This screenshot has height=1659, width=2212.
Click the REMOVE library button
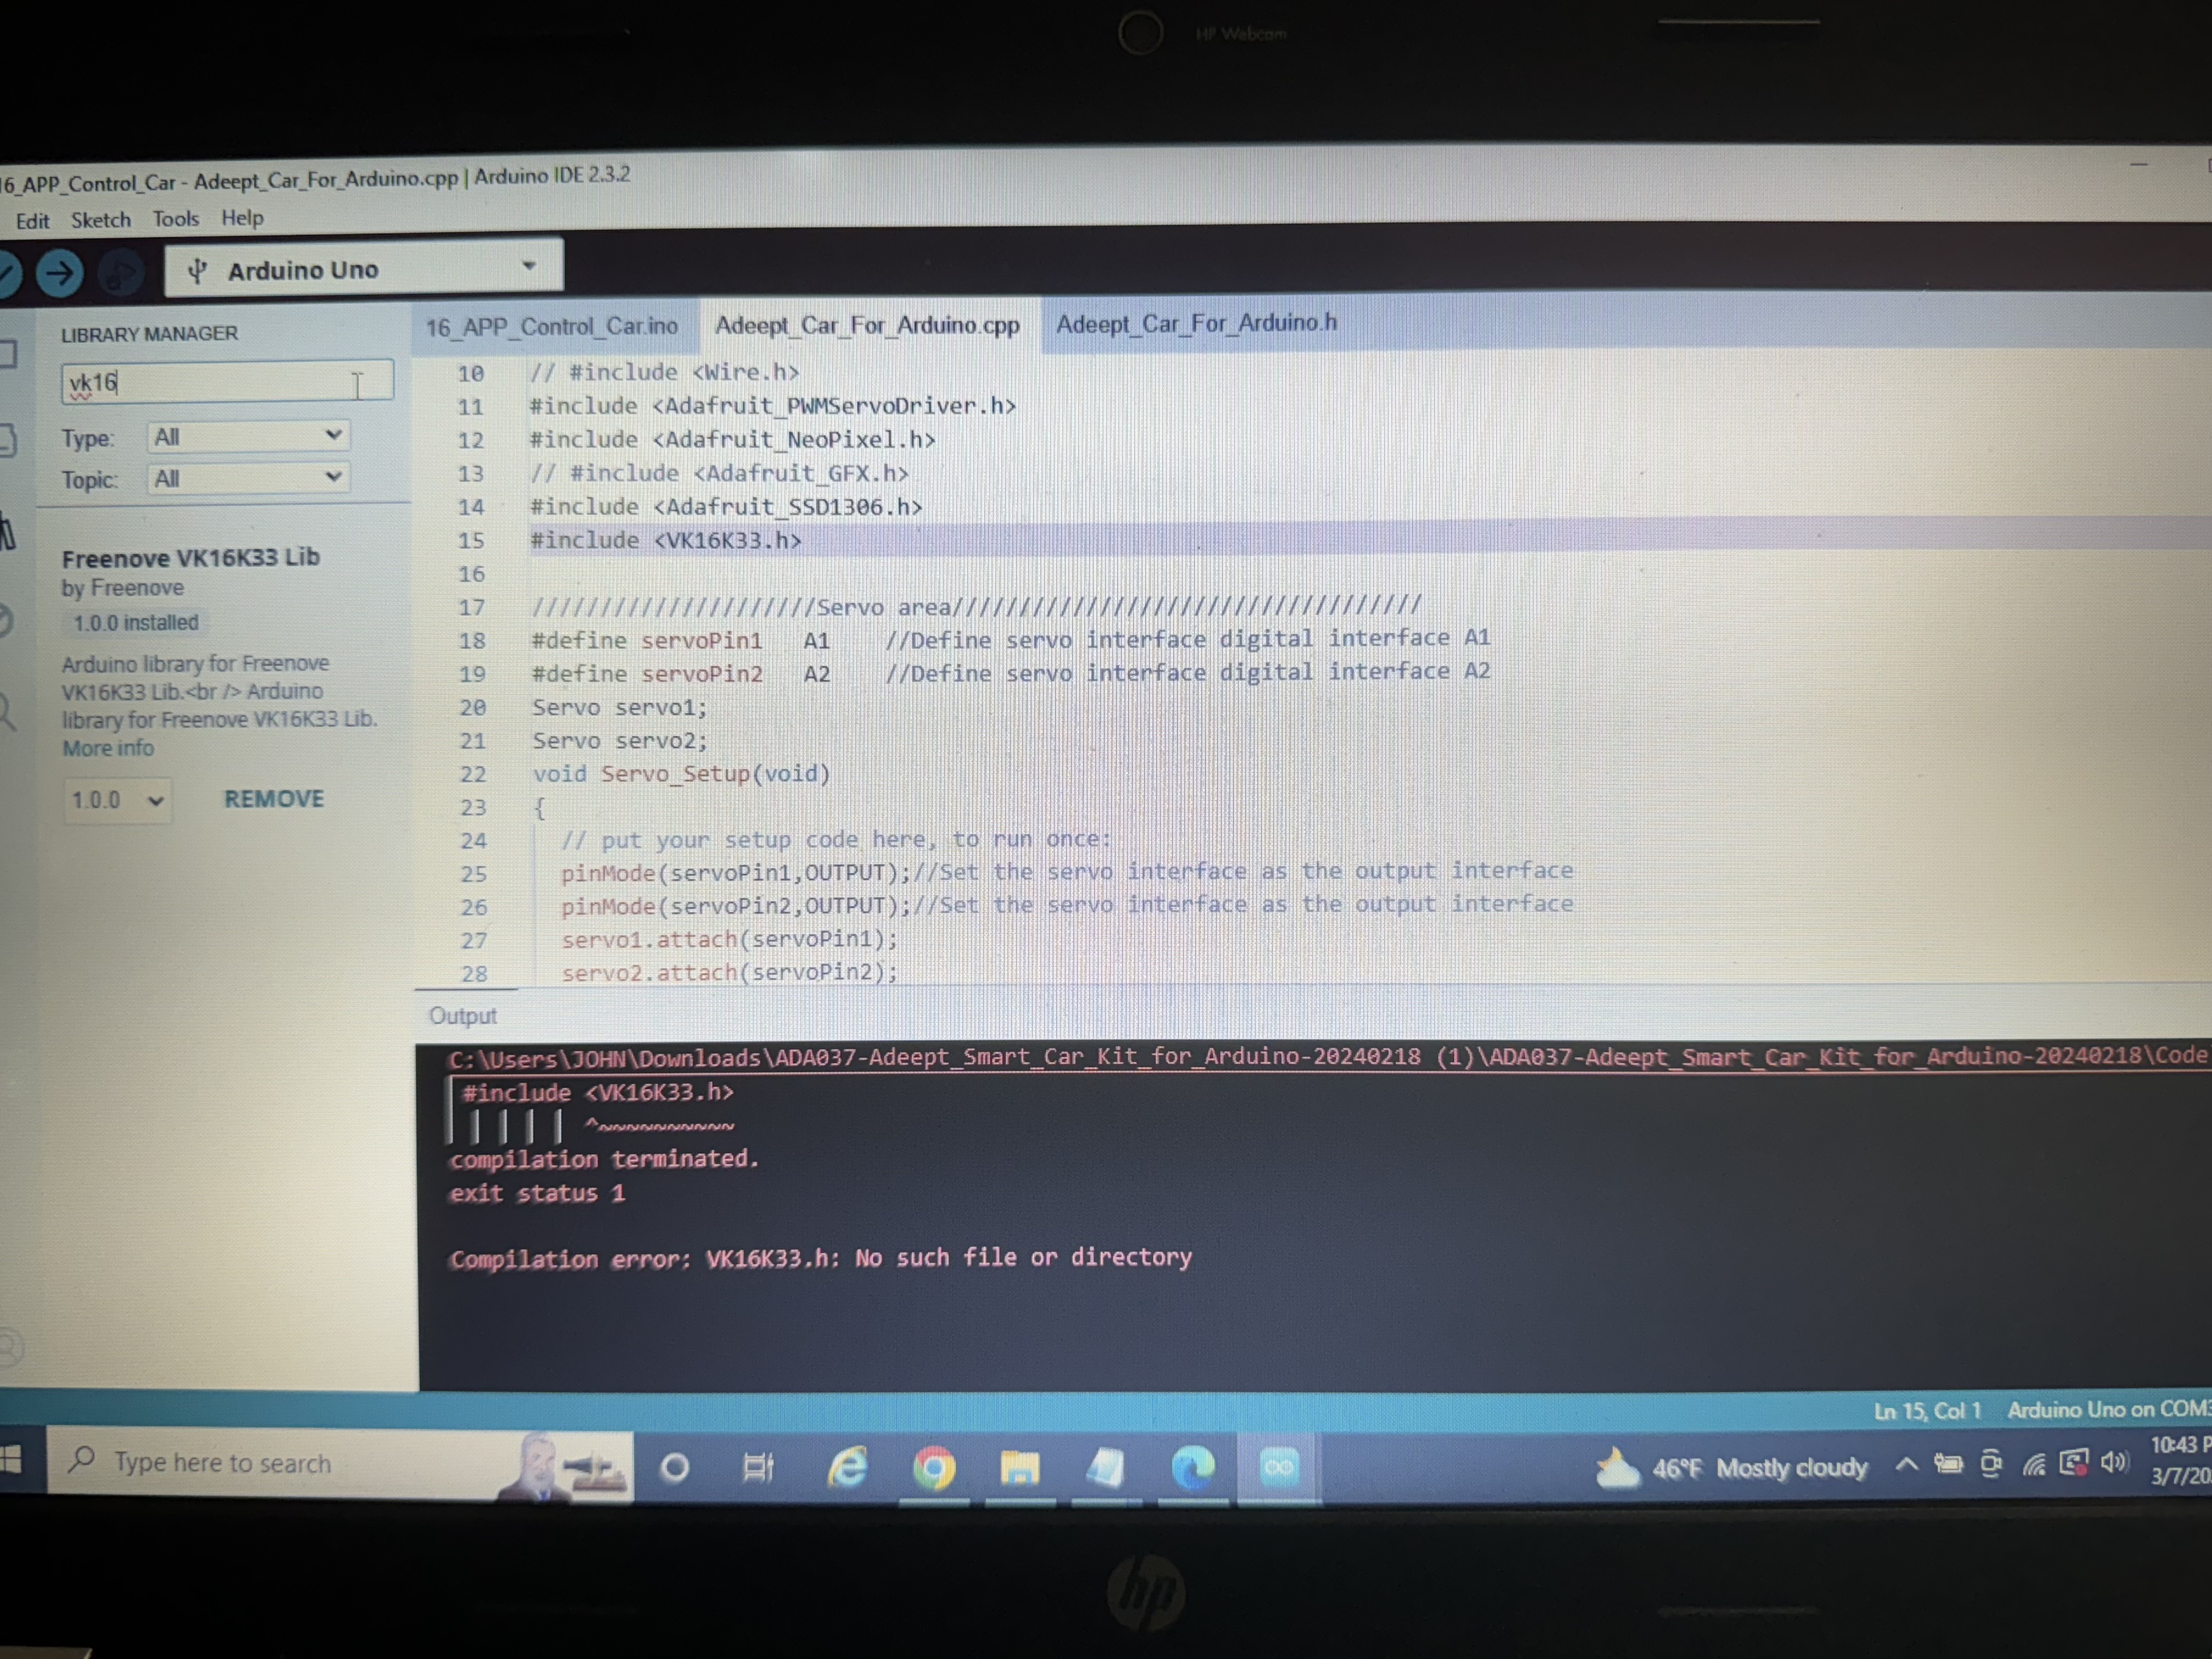pyautogui.click(x=274, y=799)
